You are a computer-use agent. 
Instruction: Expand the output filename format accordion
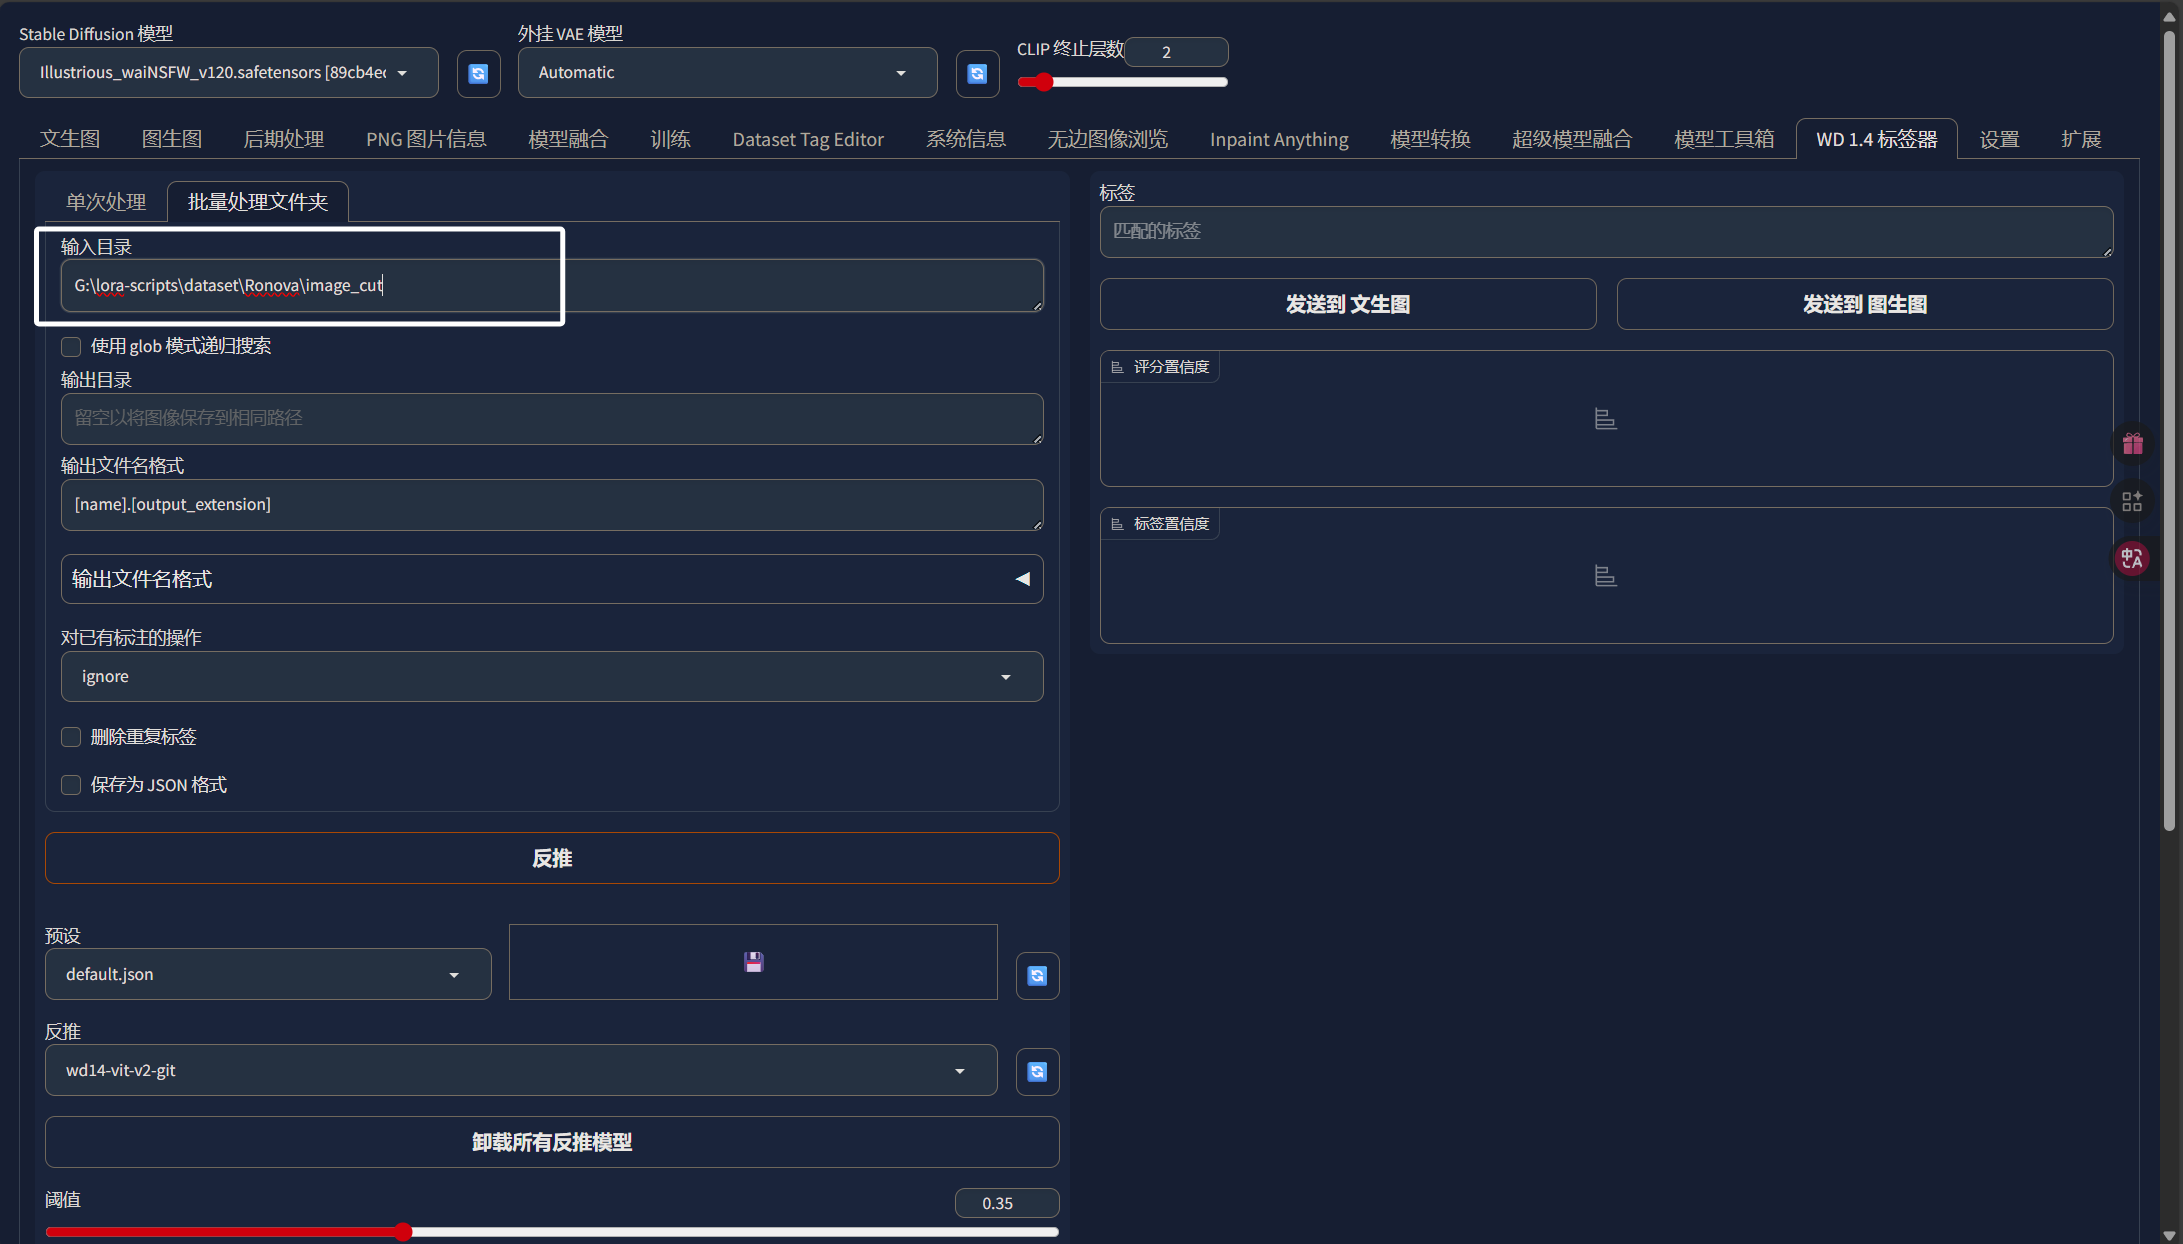[552, 579]
